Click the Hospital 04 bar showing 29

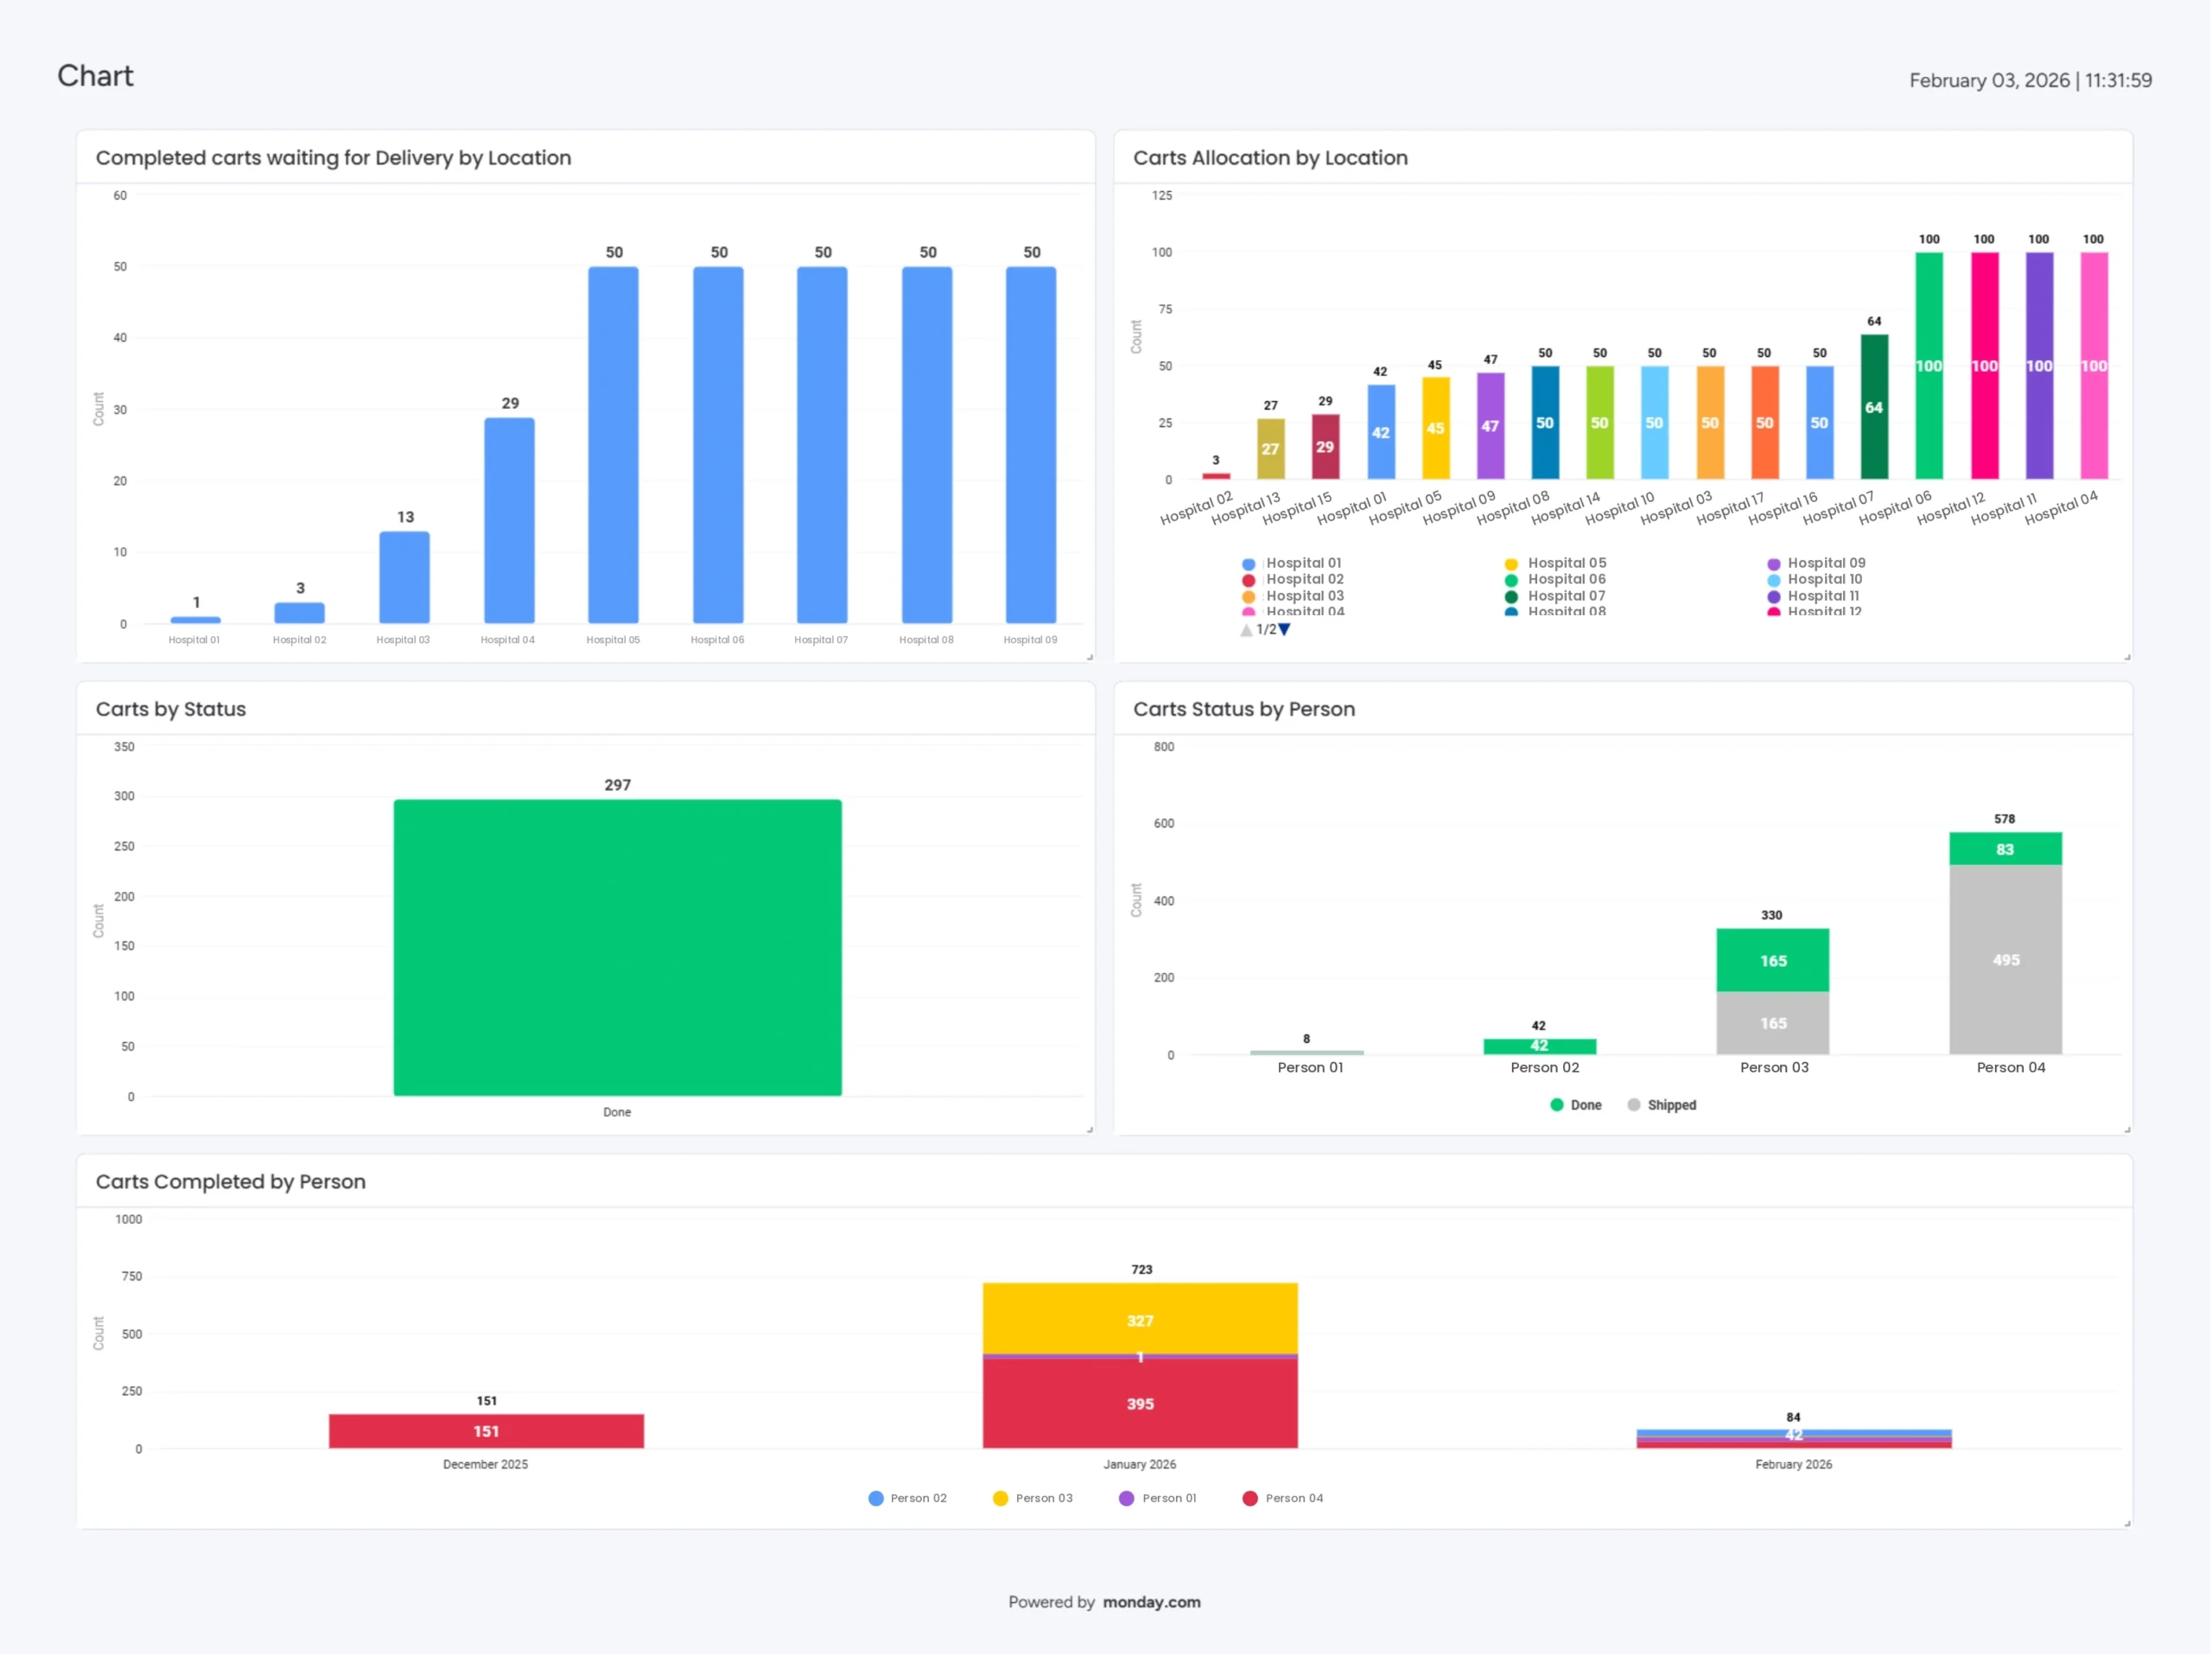(509, 520)
